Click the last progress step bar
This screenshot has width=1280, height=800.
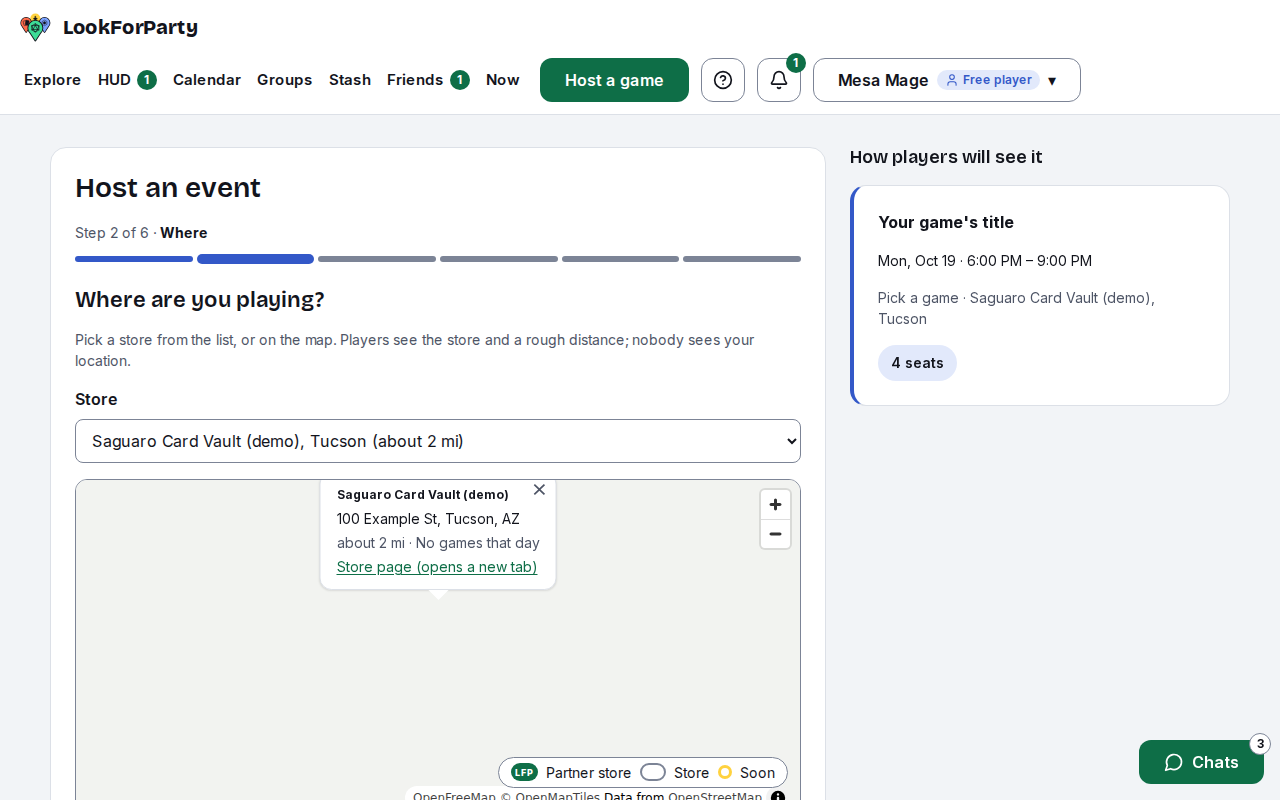742,259
